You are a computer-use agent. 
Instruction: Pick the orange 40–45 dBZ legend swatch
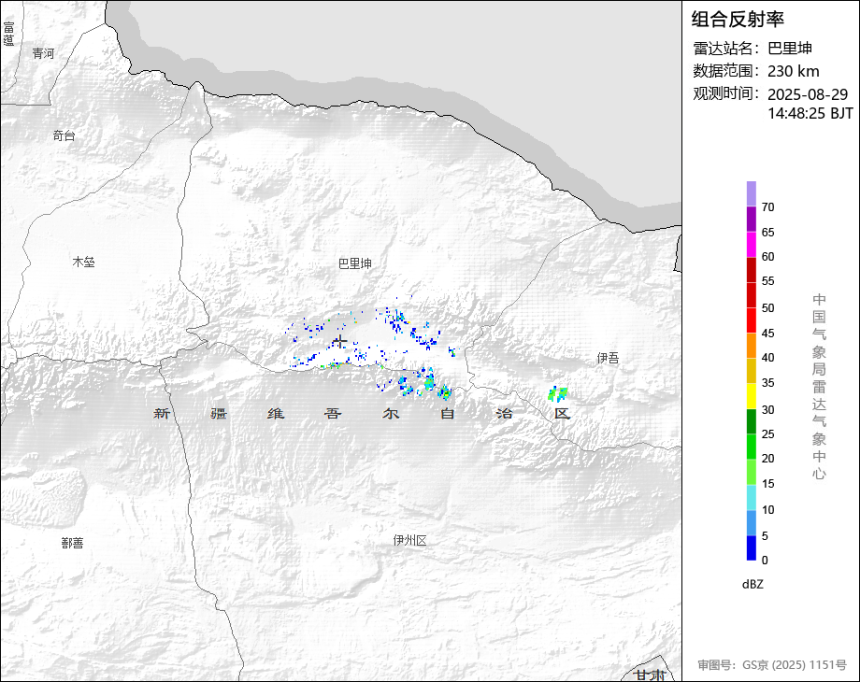[x=751, y=346]
